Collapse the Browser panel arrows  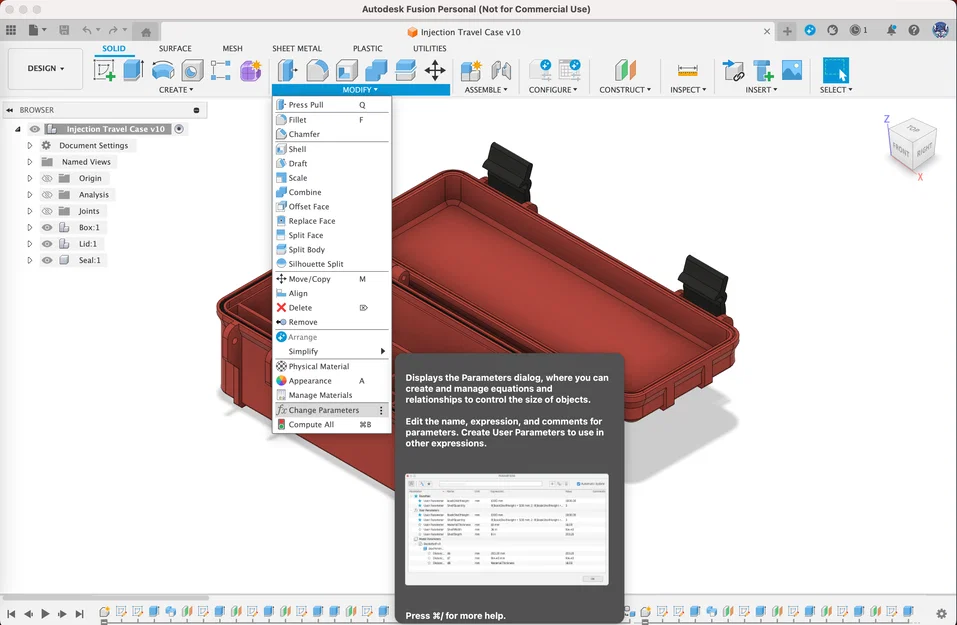pos(10,110)
